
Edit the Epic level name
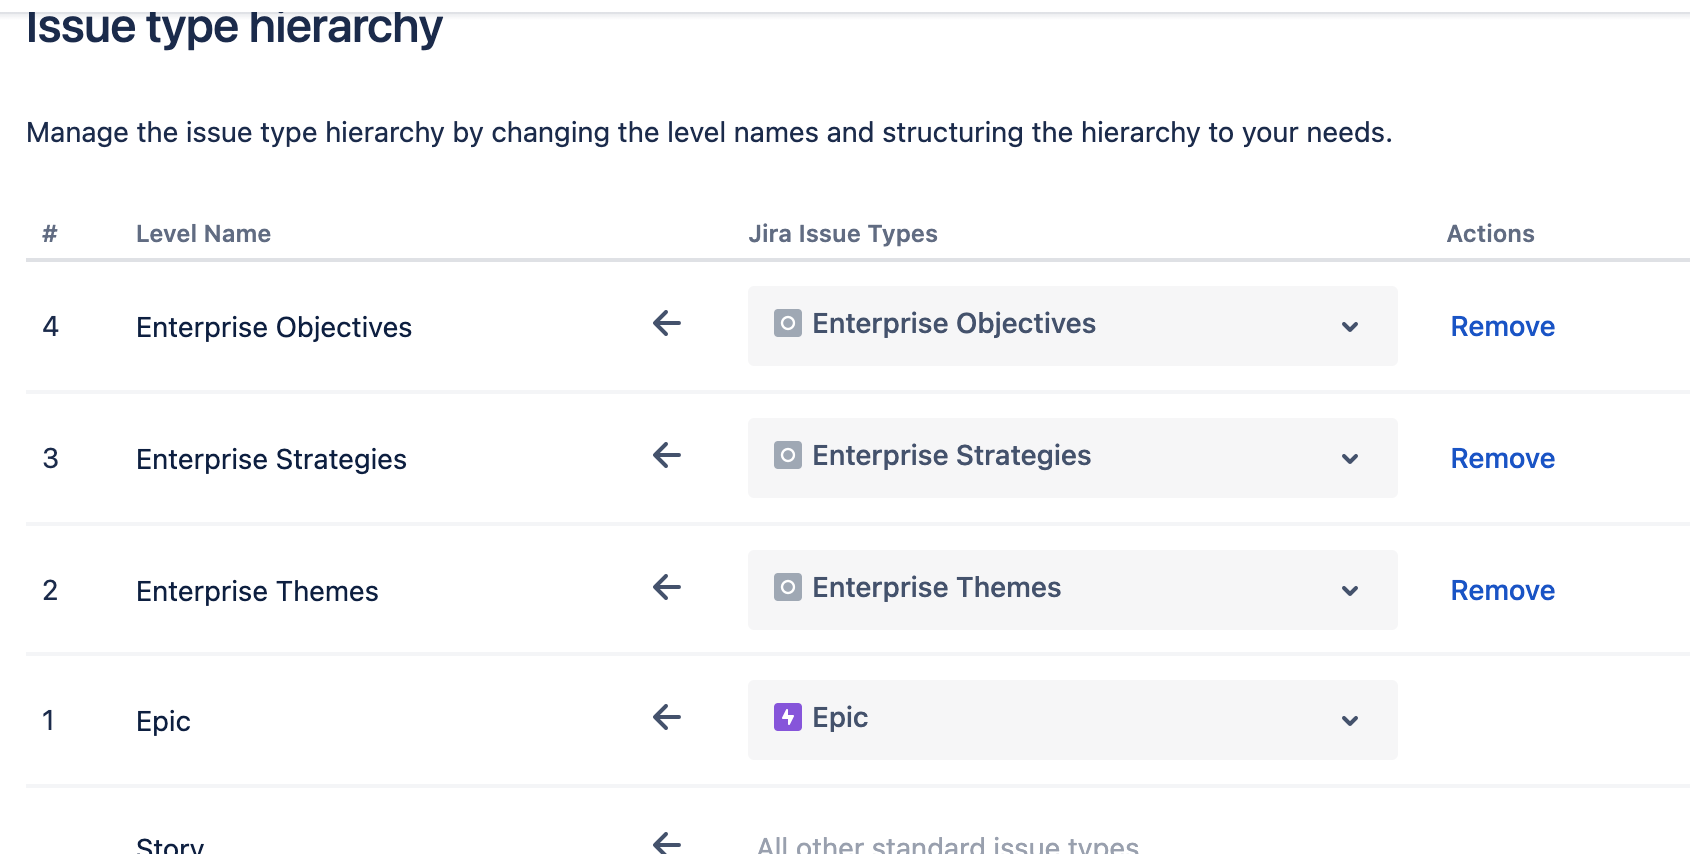(x=163, y=722)
